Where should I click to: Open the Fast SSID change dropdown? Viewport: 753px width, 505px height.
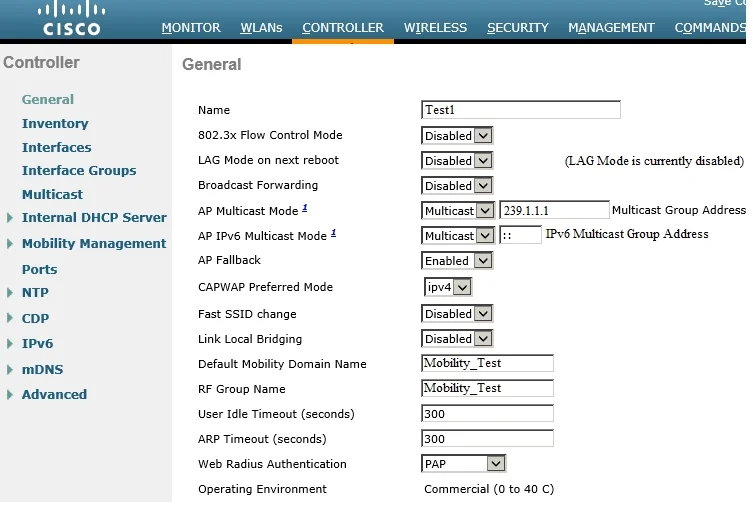pos(457,314)
